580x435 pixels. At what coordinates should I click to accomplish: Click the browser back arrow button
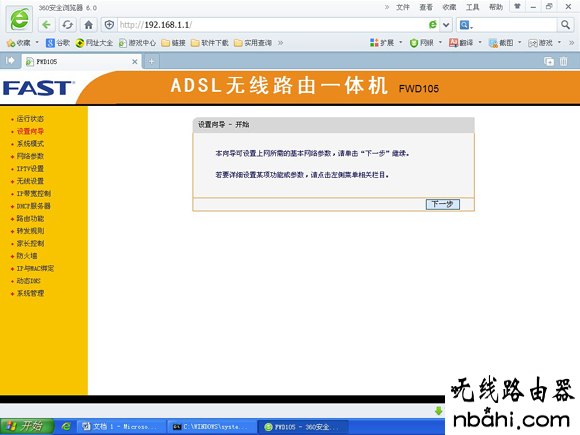(46, 25)
